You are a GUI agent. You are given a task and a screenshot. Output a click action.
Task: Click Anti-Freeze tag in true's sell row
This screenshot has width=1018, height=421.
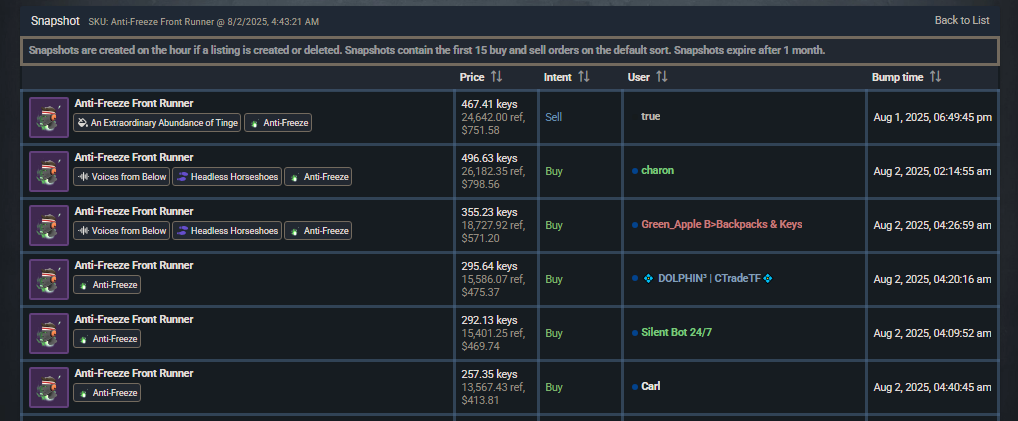[278, 123]
